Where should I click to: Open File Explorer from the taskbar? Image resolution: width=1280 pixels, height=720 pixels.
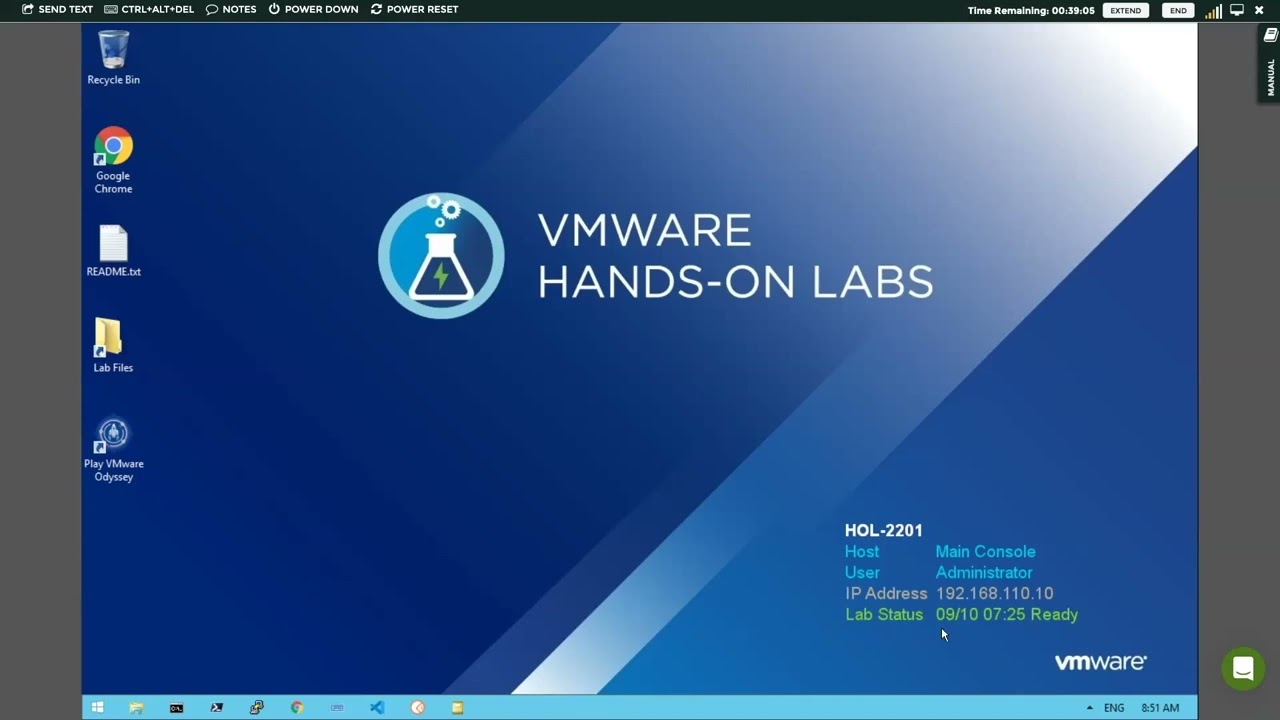(x=136, y=707)
